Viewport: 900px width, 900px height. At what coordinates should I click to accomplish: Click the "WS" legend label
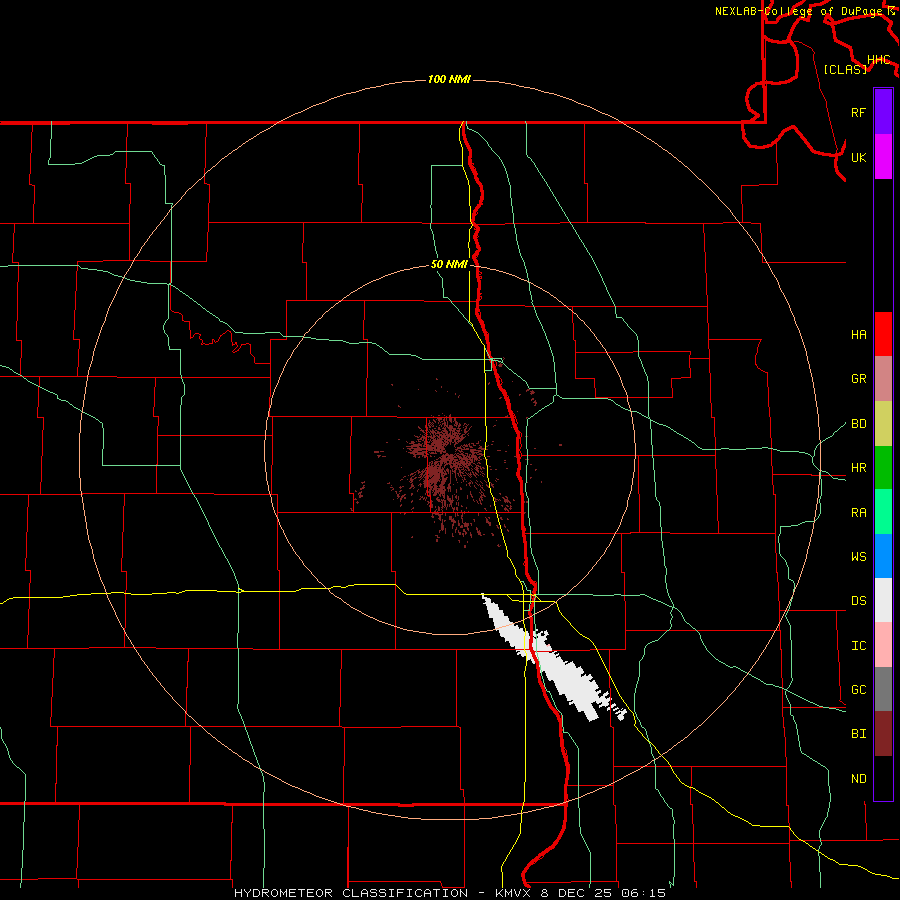[858, 557]
